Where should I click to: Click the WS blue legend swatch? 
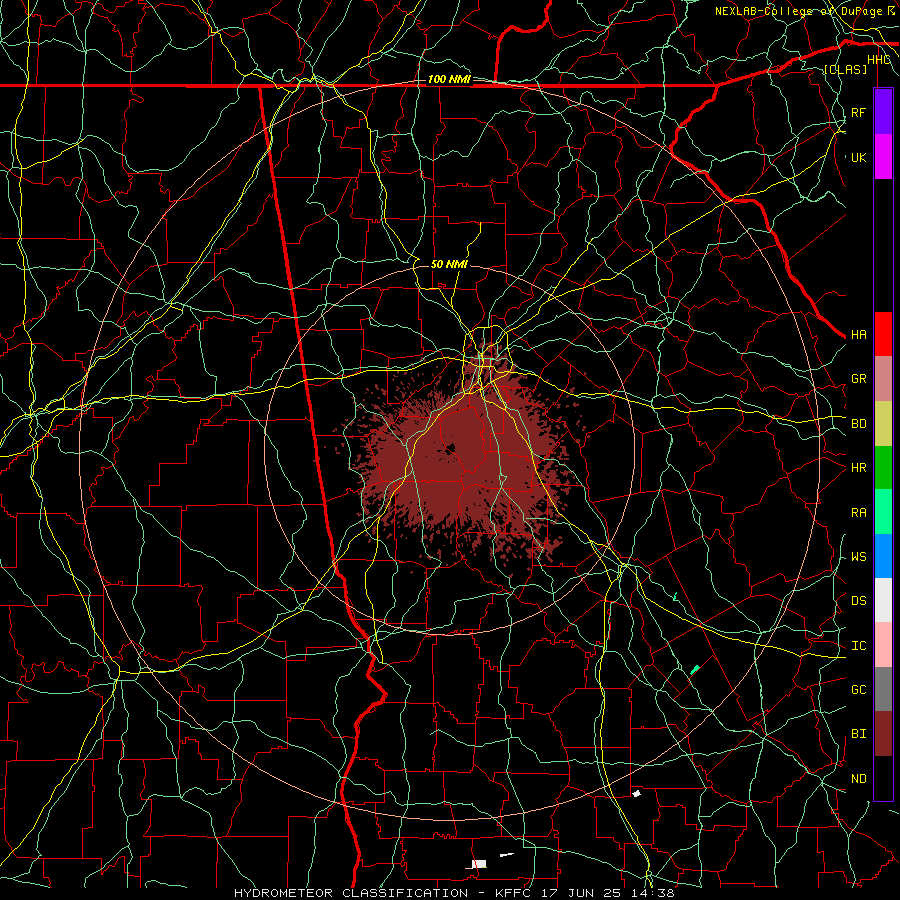tap(883, 556)
